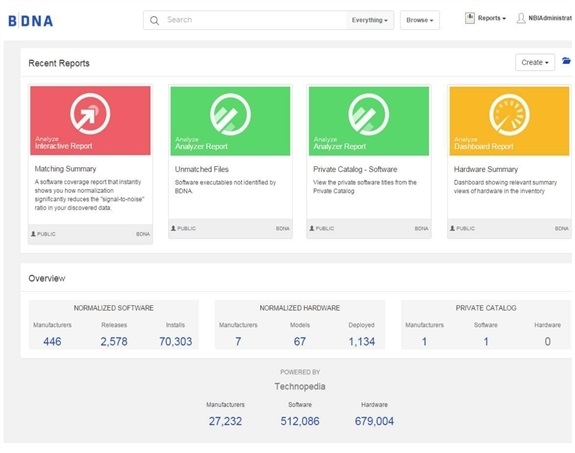Click the user profile icon
Image resolution: width=575 pixels, height=453 pixels.
(x=521, y=18)
